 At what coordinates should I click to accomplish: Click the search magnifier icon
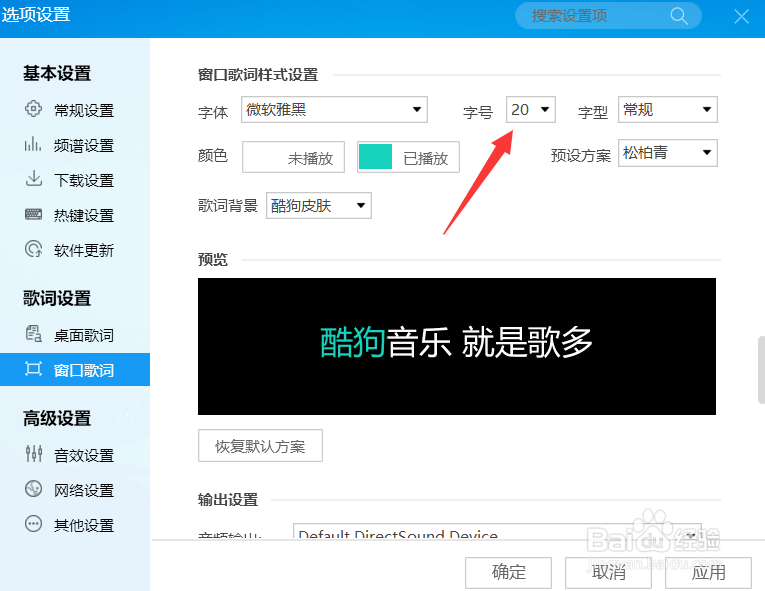679,16
